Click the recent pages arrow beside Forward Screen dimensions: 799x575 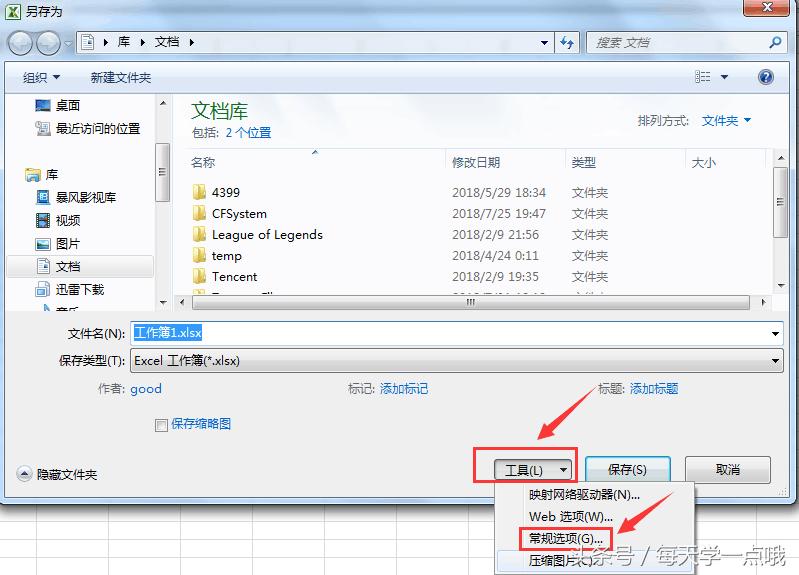click(68, 43)
